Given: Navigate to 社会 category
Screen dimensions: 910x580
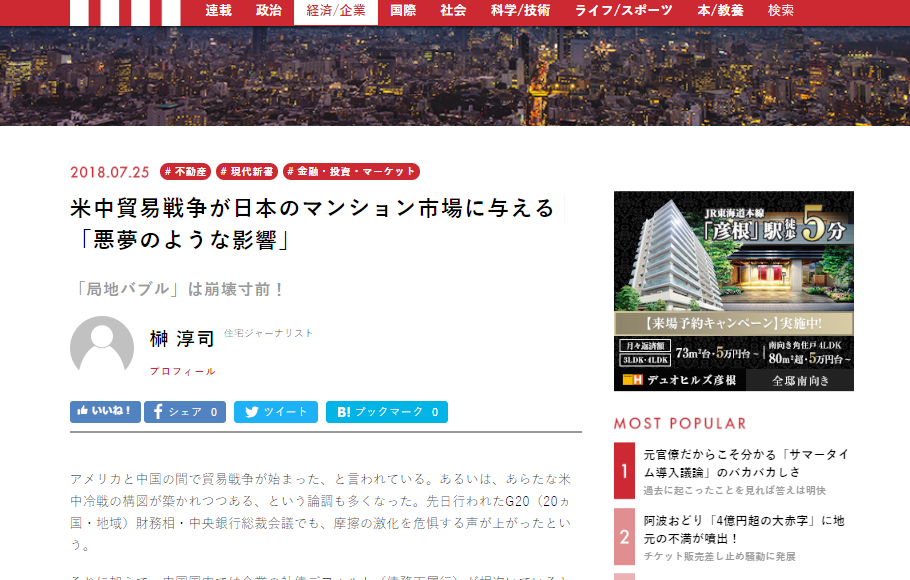Looking at the screenshot, I should pyautogui.click(x=453, y=11).
